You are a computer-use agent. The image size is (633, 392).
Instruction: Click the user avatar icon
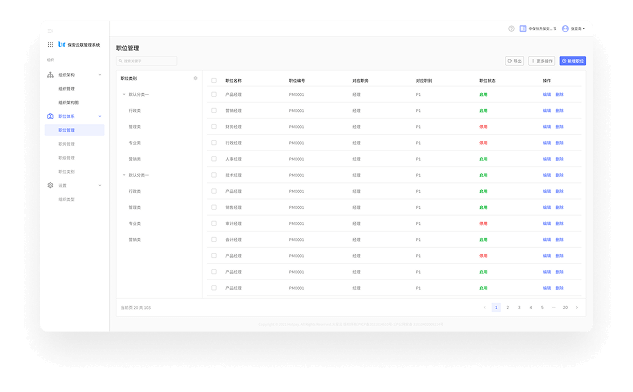click(x=565, y=29)
